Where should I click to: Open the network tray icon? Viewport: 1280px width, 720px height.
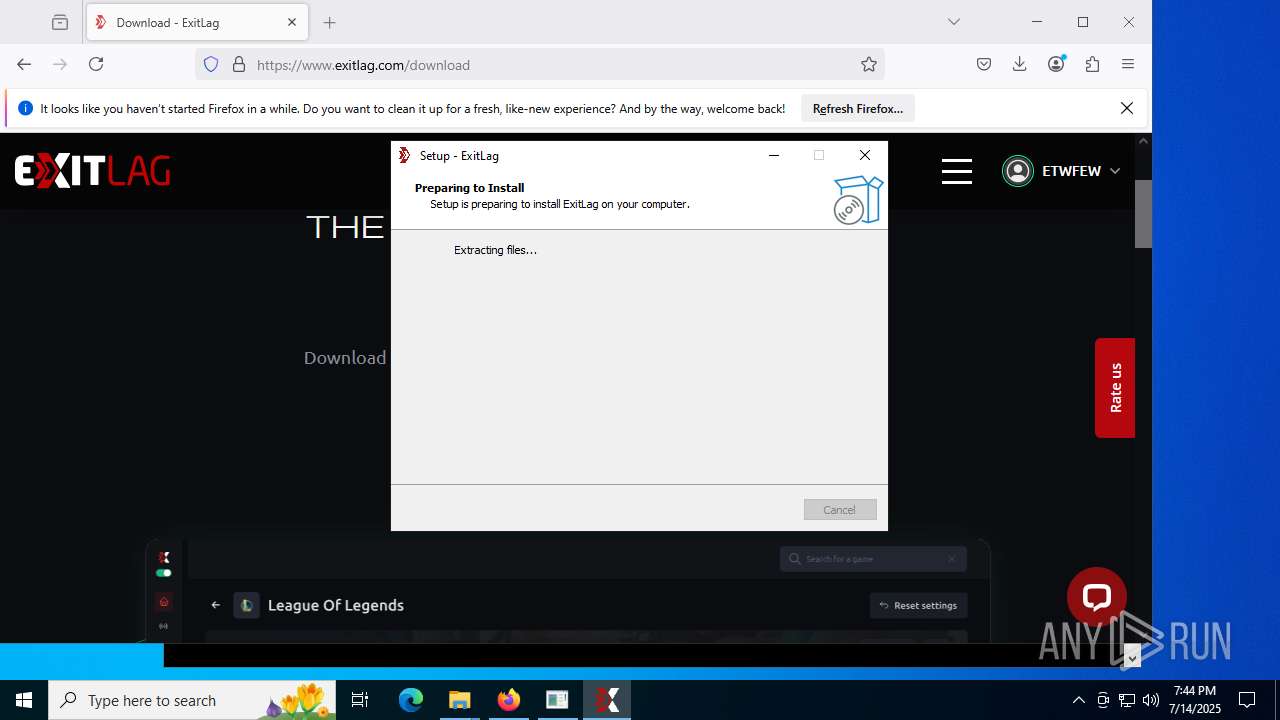1127,700
